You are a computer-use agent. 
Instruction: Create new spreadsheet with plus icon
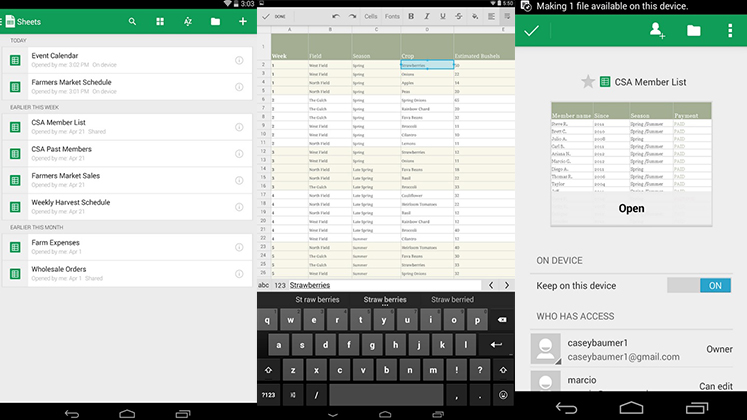[242, 21]
